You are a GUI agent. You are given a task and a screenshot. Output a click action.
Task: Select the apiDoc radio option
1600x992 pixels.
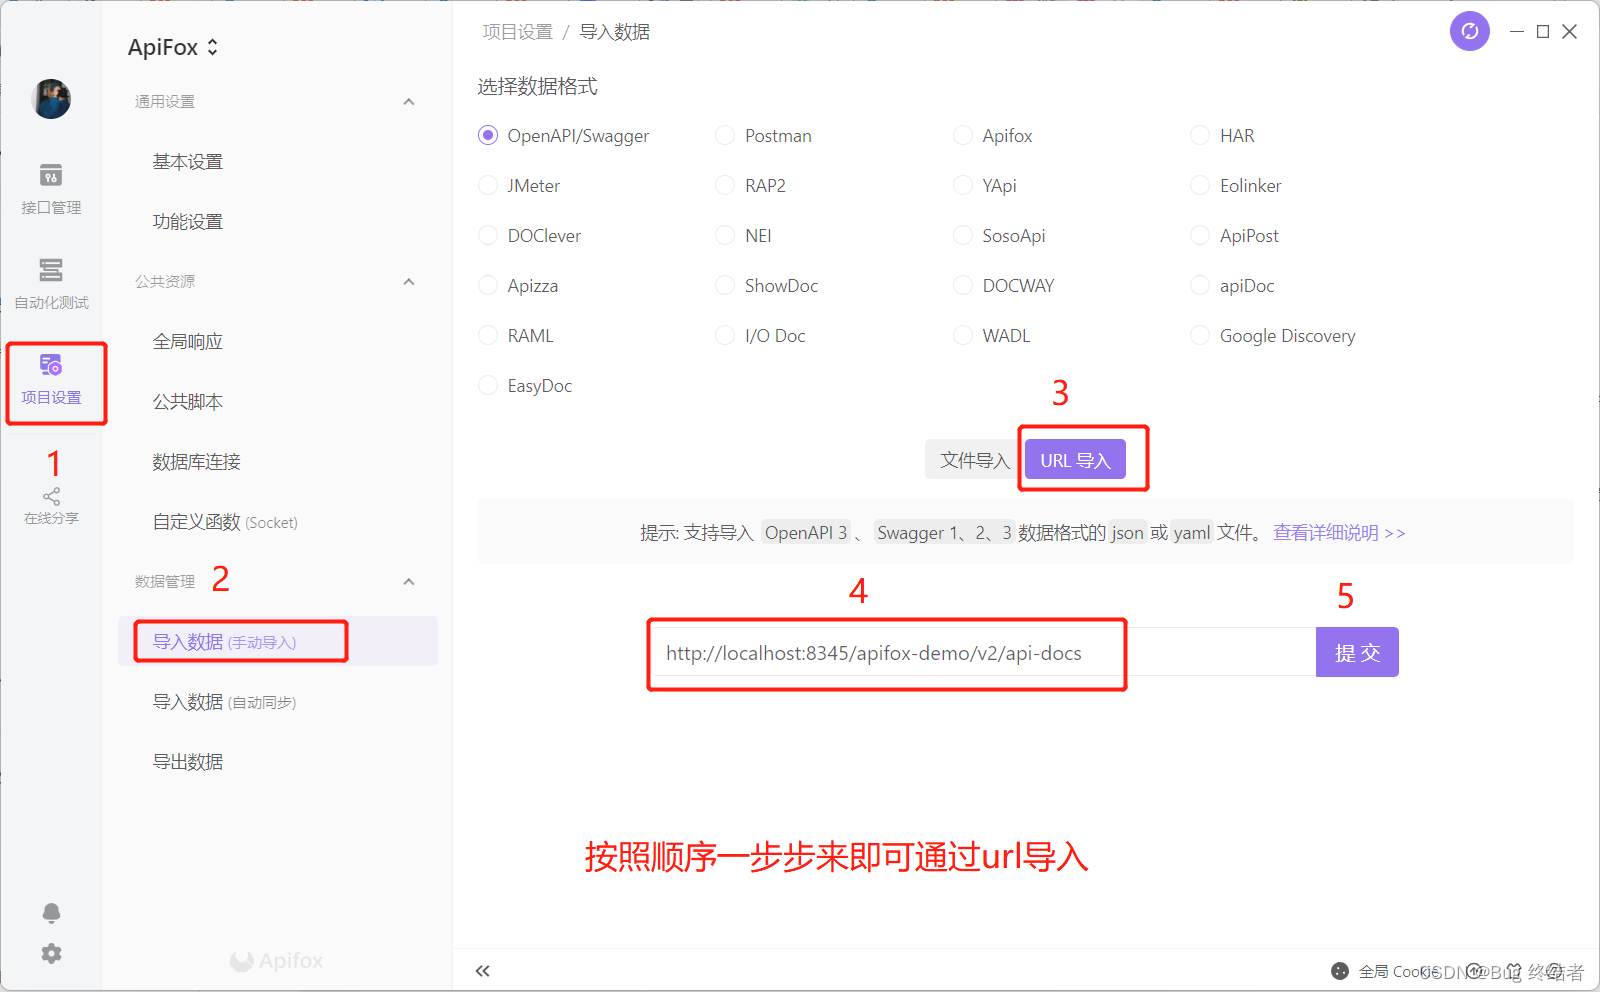point(1200,285)
